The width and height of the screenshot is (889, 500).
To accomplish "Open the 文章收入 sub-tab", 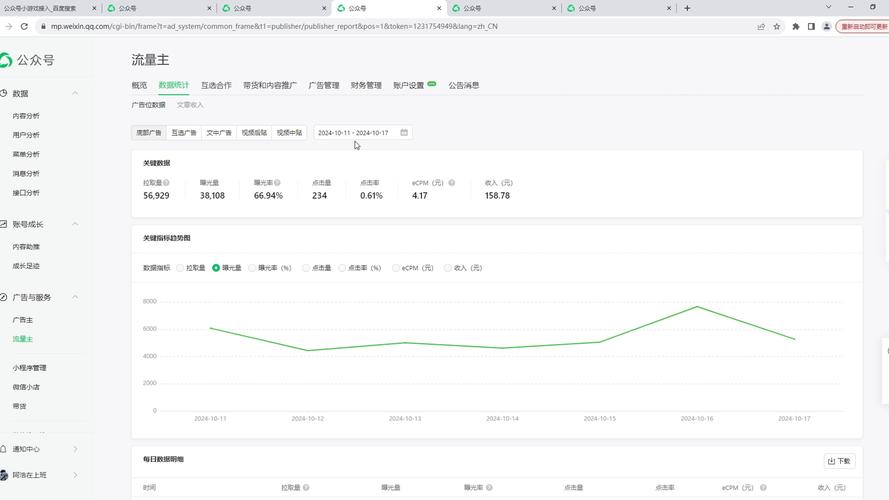I will pos(190,105).
